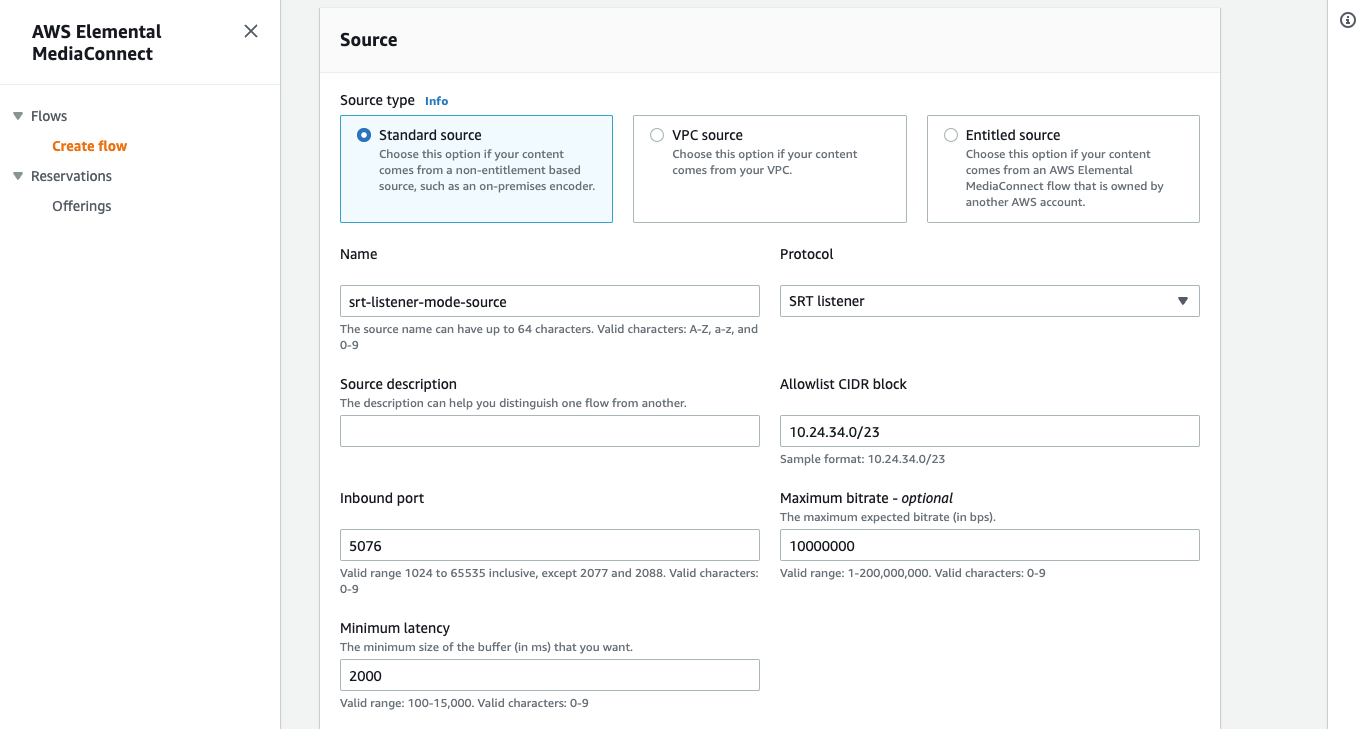This screenshot has height=729, width=1368.
Task: Edit the Inbound port field 5076
Action: pos(550,545)
